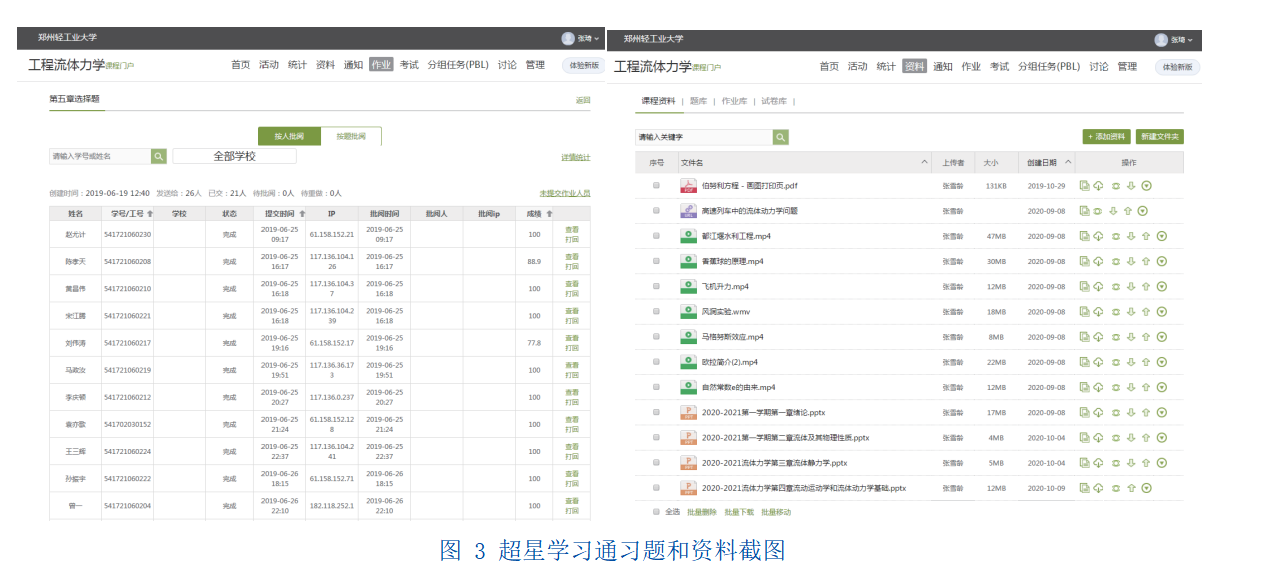Click the search icon beside the keyword field
This screenshot has height=576, width=1271.
point(780,137)
